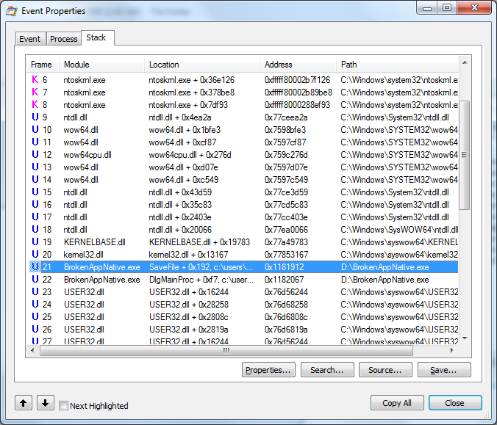The width and height of the screenshot is (497, 425).
Task: Click user-mode U icon for frame 19
Action: 35,242
